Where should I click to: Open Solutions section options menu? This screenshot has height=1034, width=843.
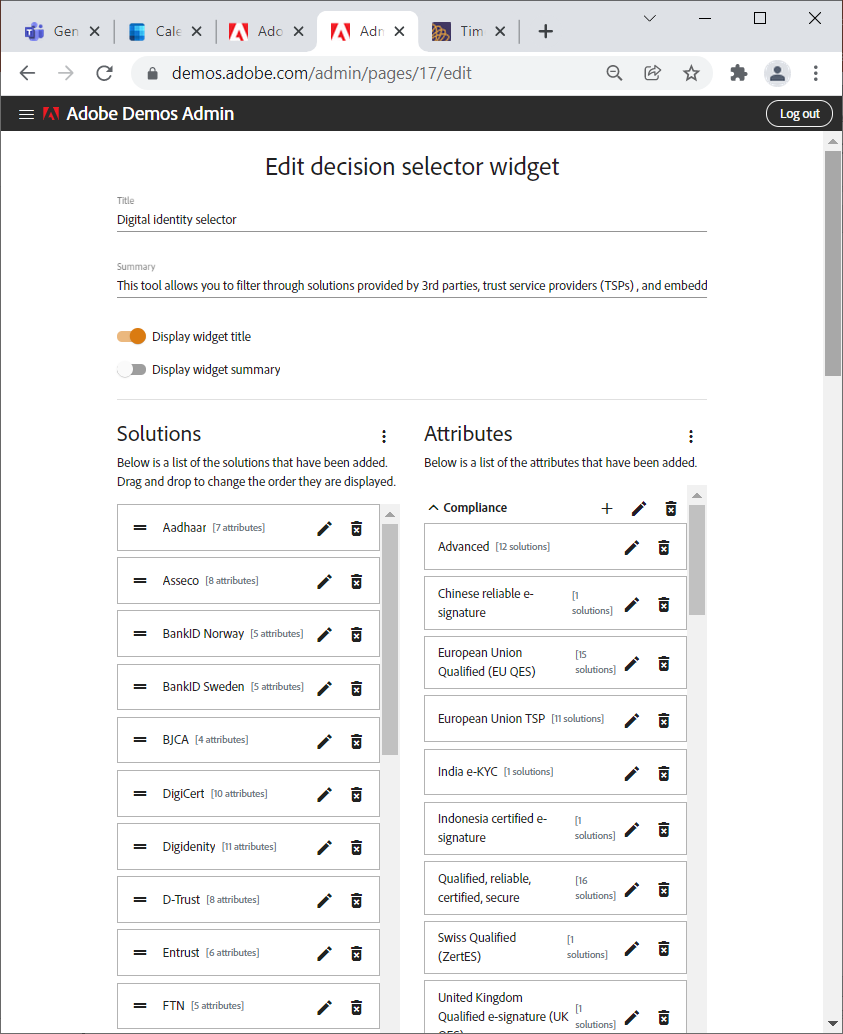[383, 436]
